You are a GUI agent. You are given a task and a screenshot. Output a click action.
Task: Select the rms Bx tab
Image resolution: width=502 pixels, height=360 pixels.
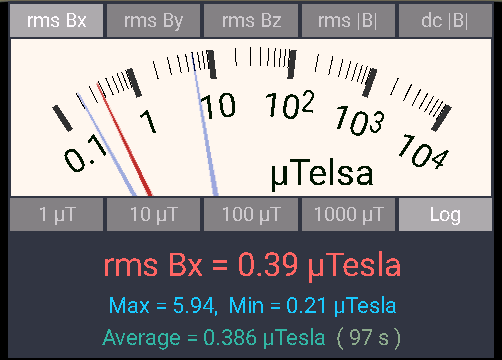click(57, 21)
